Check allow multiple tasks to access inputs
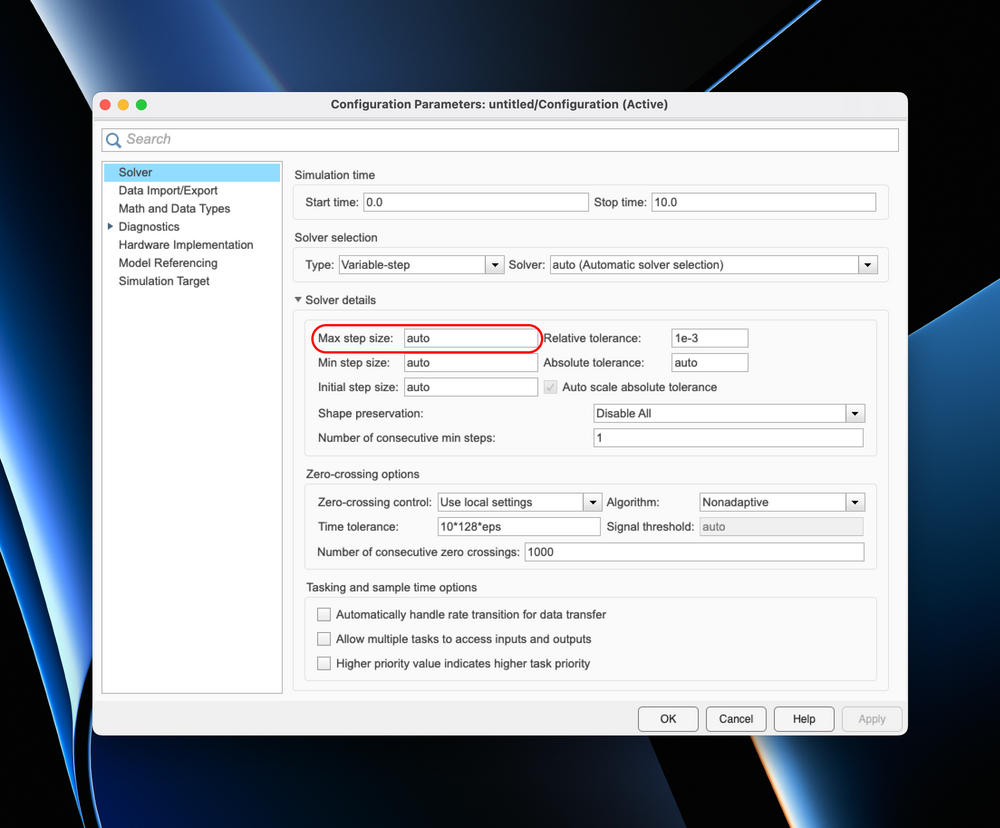Screen dimensions: 1000x828 324,638
